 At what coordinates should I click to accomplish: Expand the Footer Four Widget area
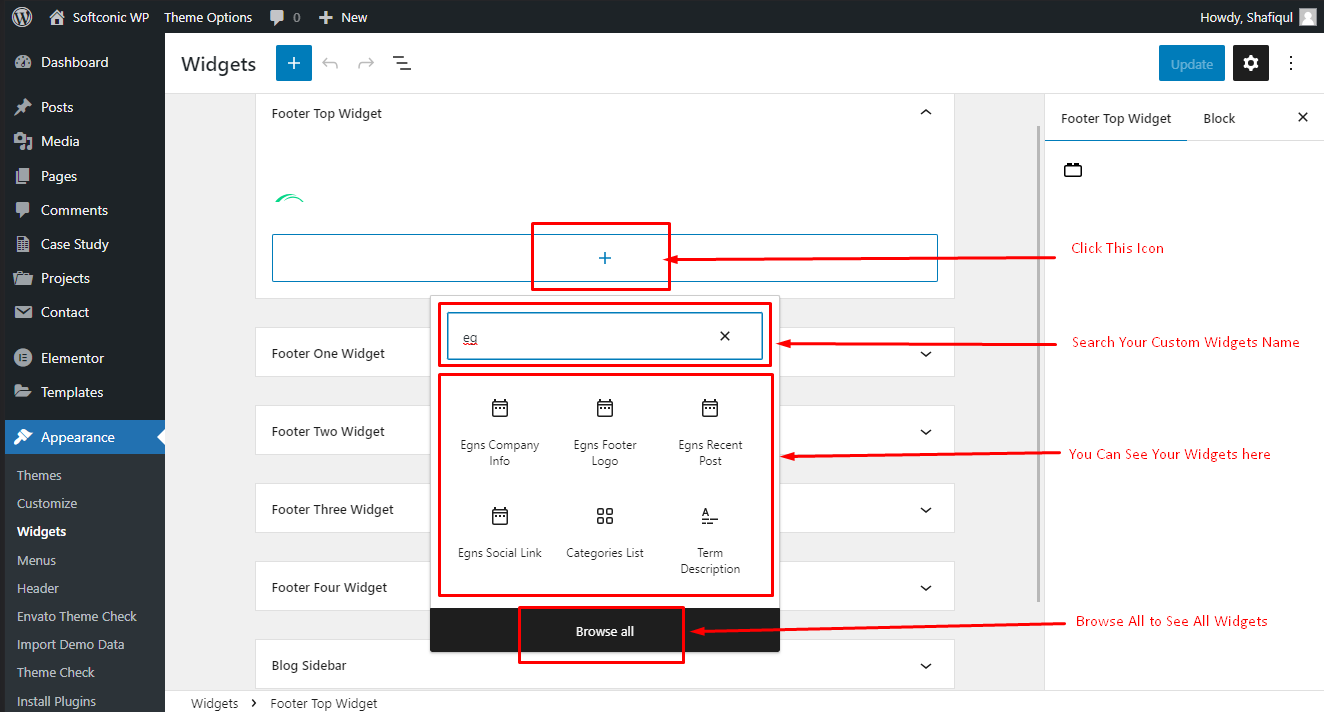(926, 587)
